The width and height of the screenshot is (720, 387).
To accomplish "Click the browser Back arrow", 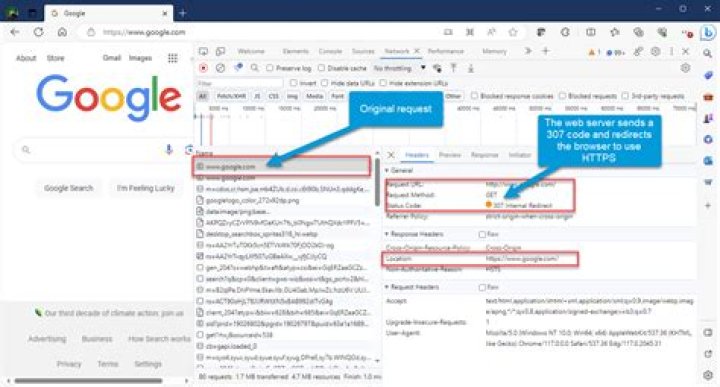I will (x=15, y=32).
